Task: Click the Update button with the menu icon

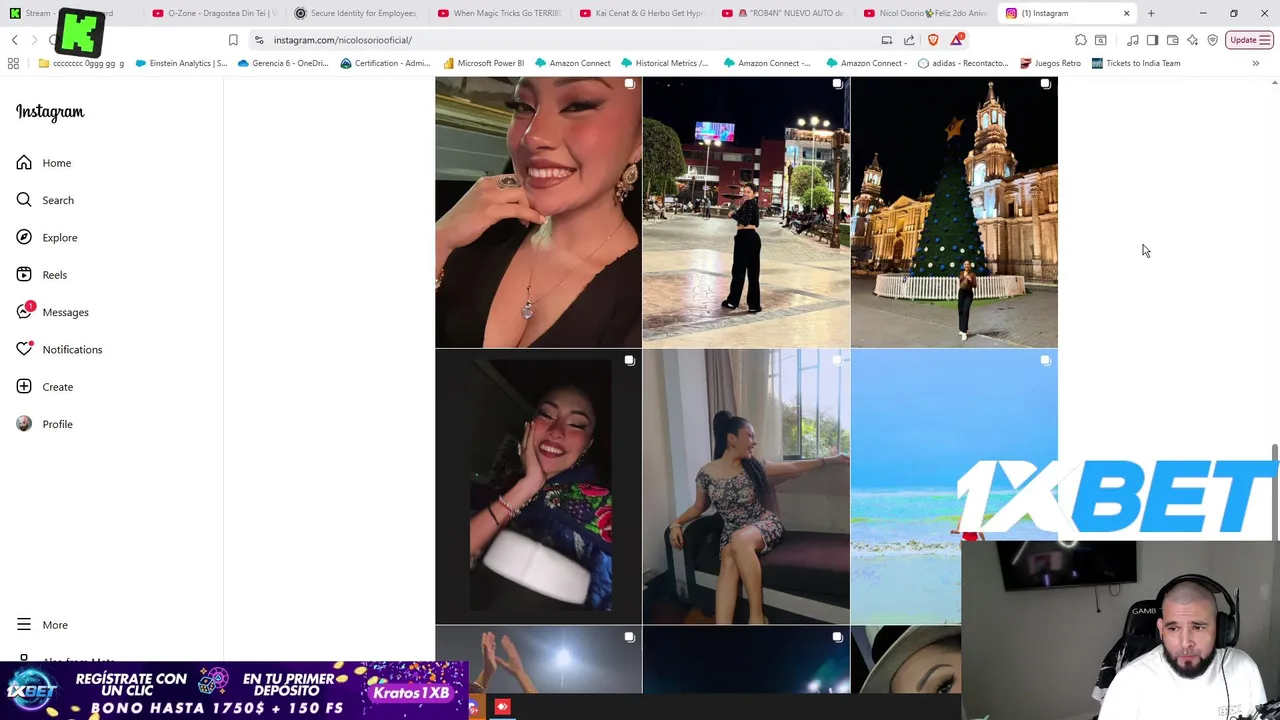Action: [1250, 40]
